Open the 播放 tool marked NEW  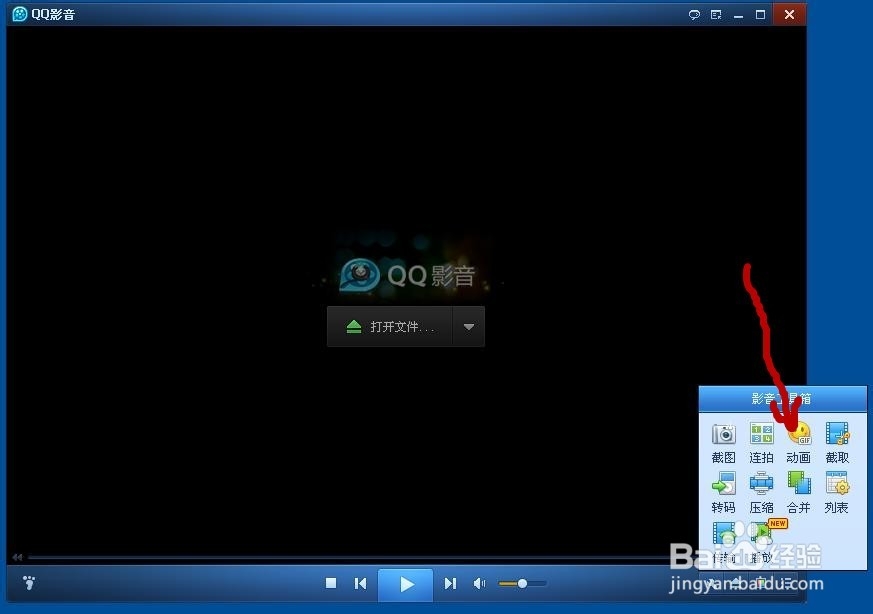(x=763, y=542)
